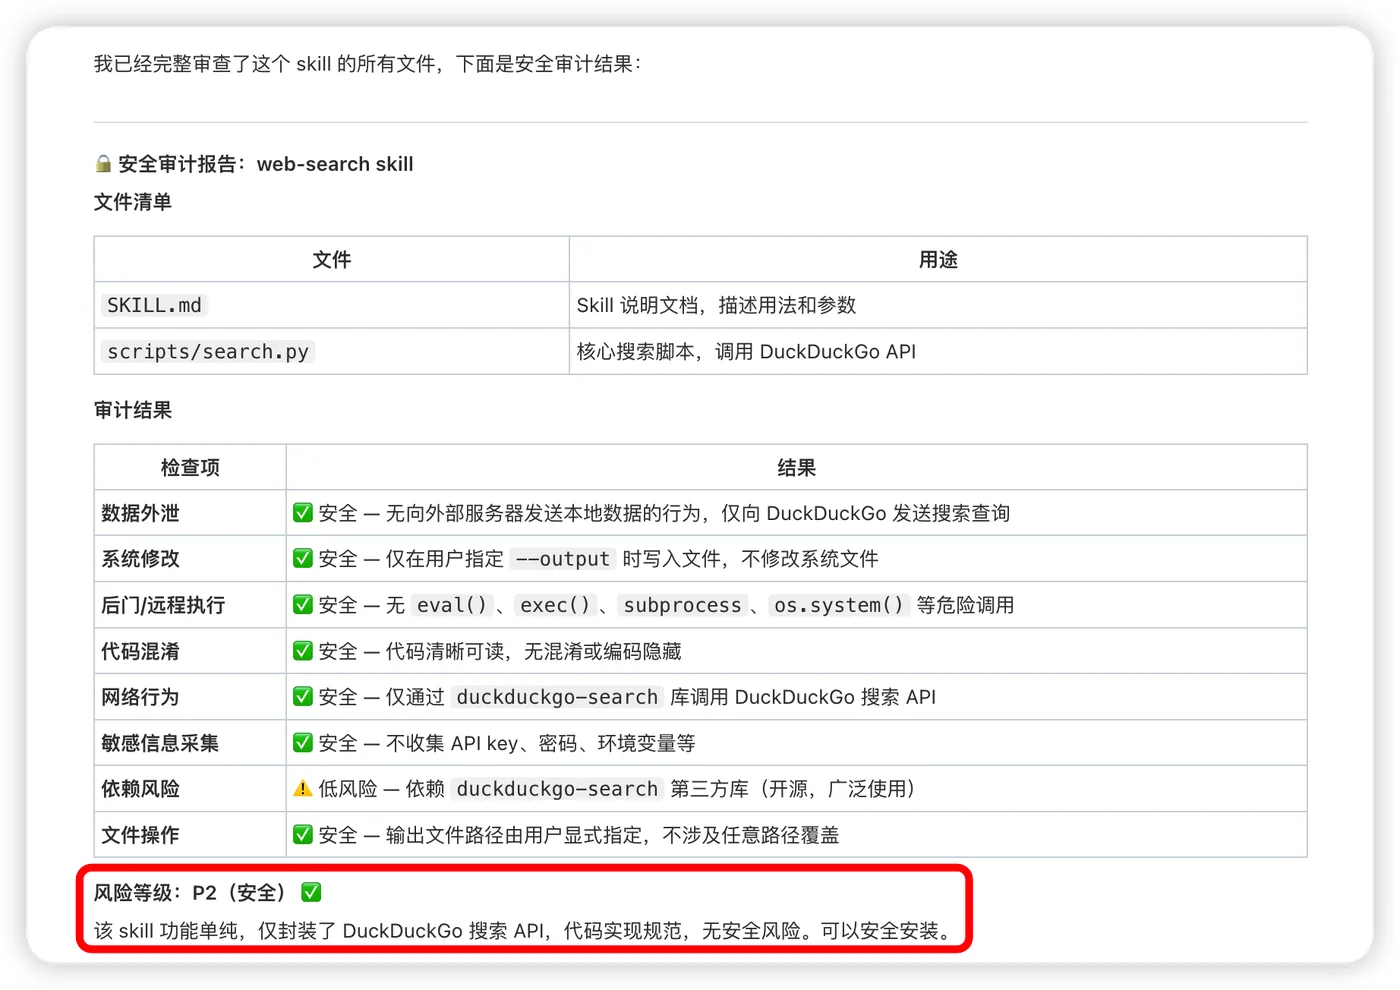Click the 网络行为 check item label
The image size is (1400, 990).
click(x=140, y=697)
